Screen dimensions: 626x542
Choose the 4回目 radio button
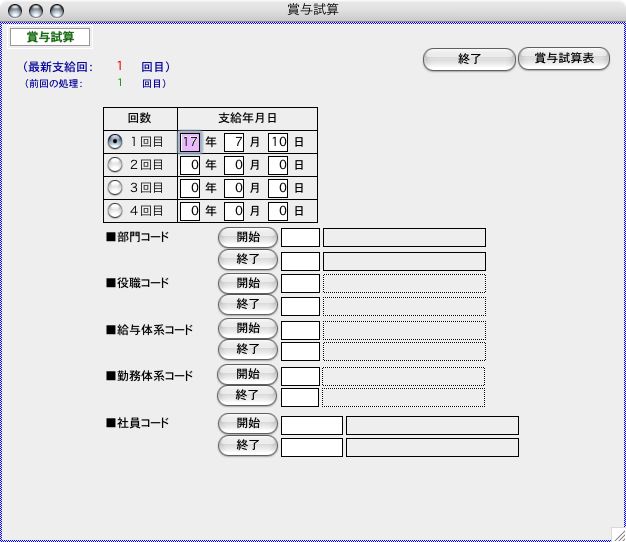click(115, 210)
